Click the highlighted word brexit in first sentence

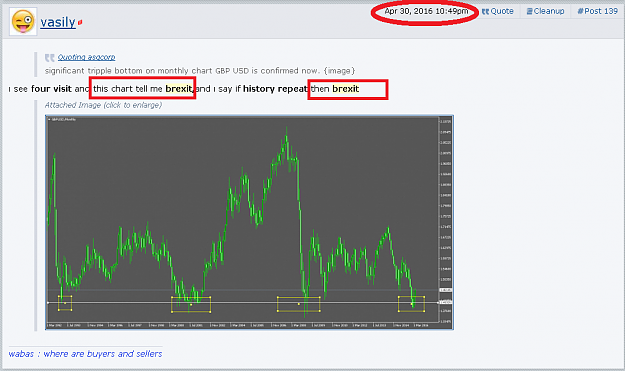click(x=179, y=88)
